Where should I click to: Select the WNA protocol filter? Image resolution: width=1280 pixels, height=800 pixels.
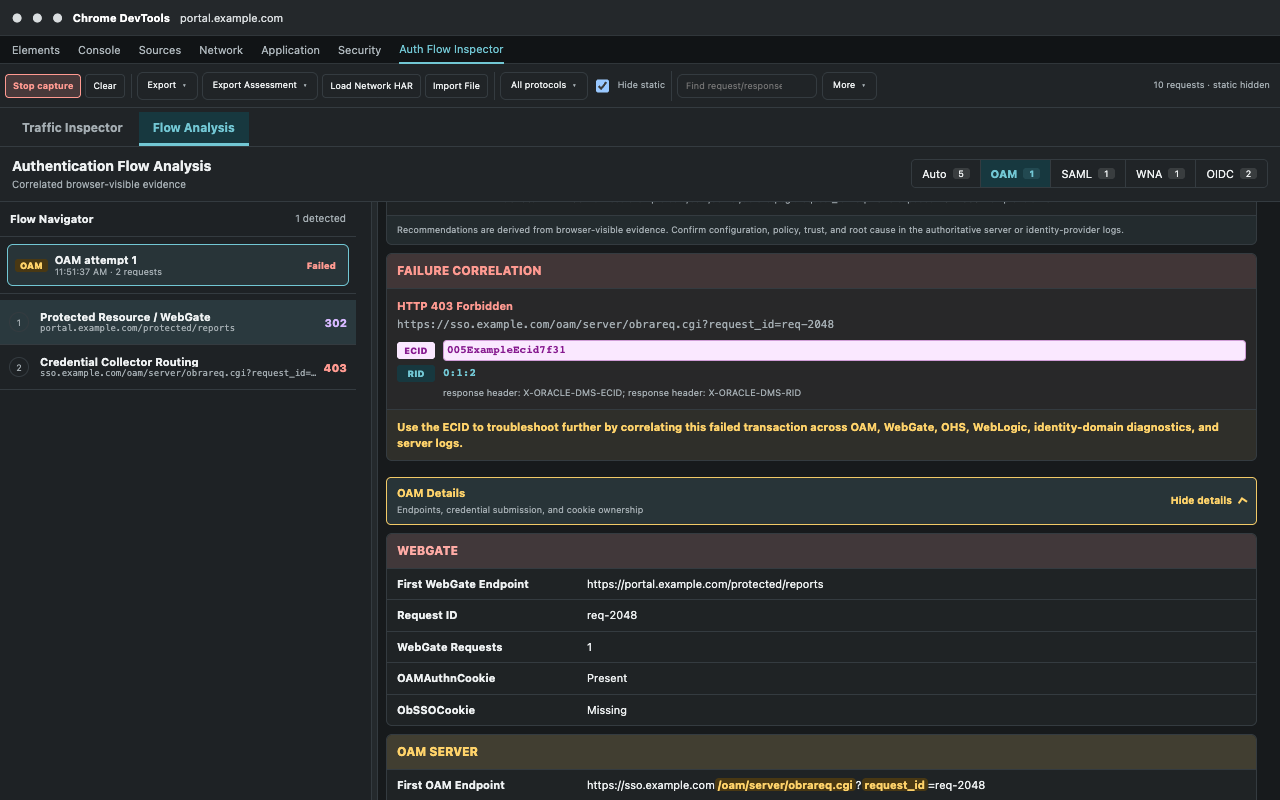pos(1160,174)
